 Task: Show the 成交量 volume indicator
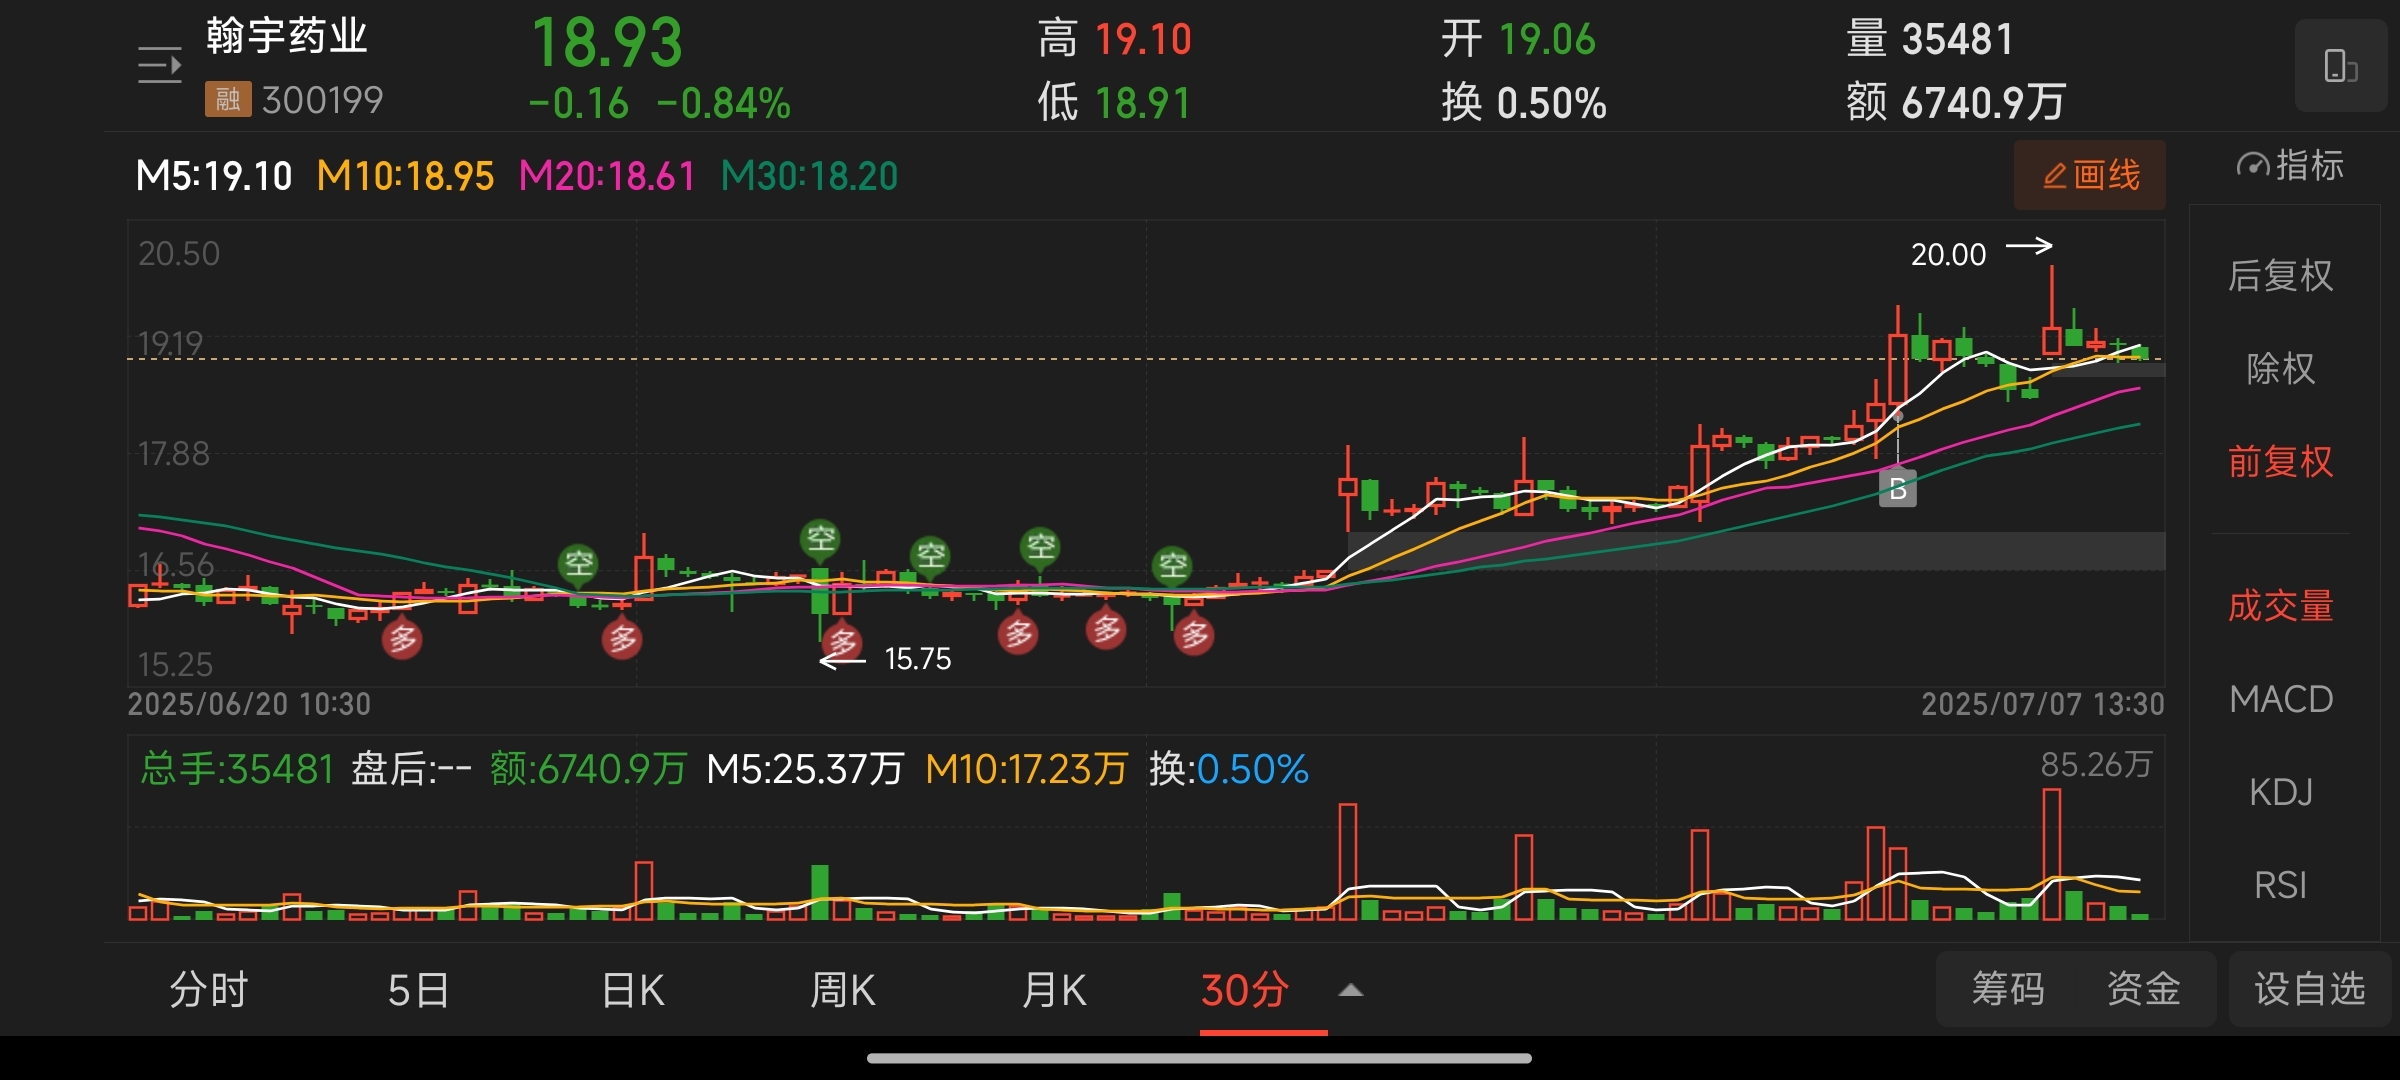tap(2280, 606)
